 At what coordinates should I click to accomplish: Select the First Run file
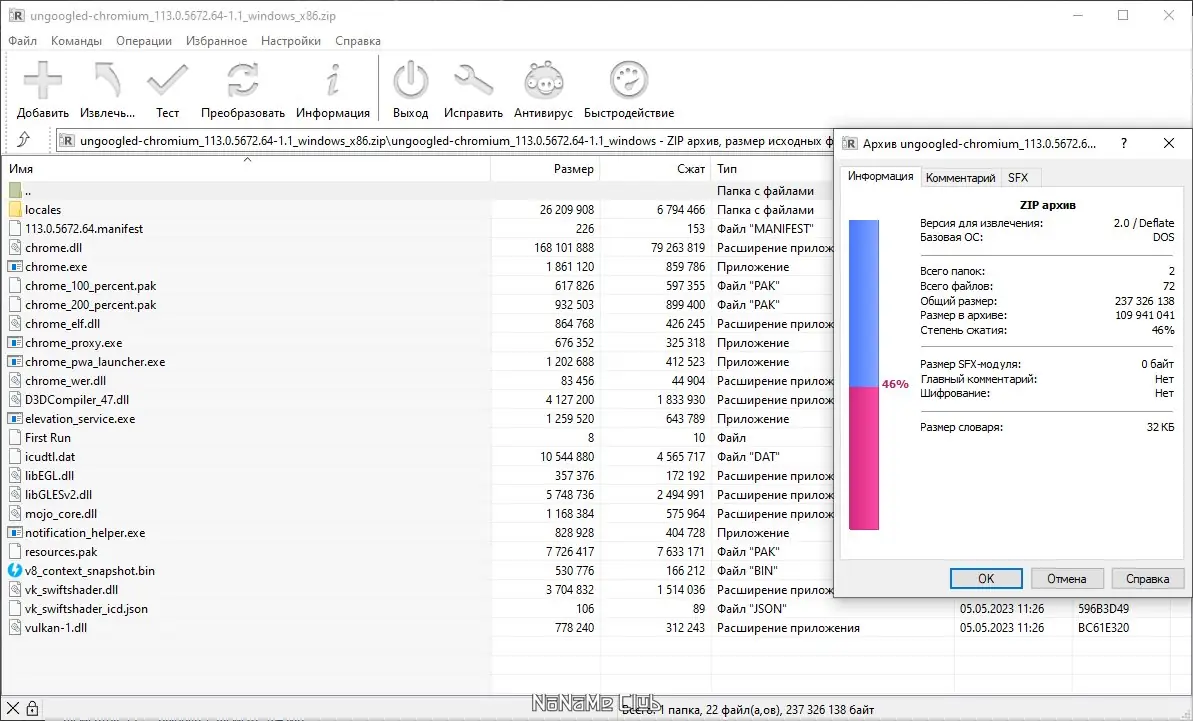click(x=48, y=438)
